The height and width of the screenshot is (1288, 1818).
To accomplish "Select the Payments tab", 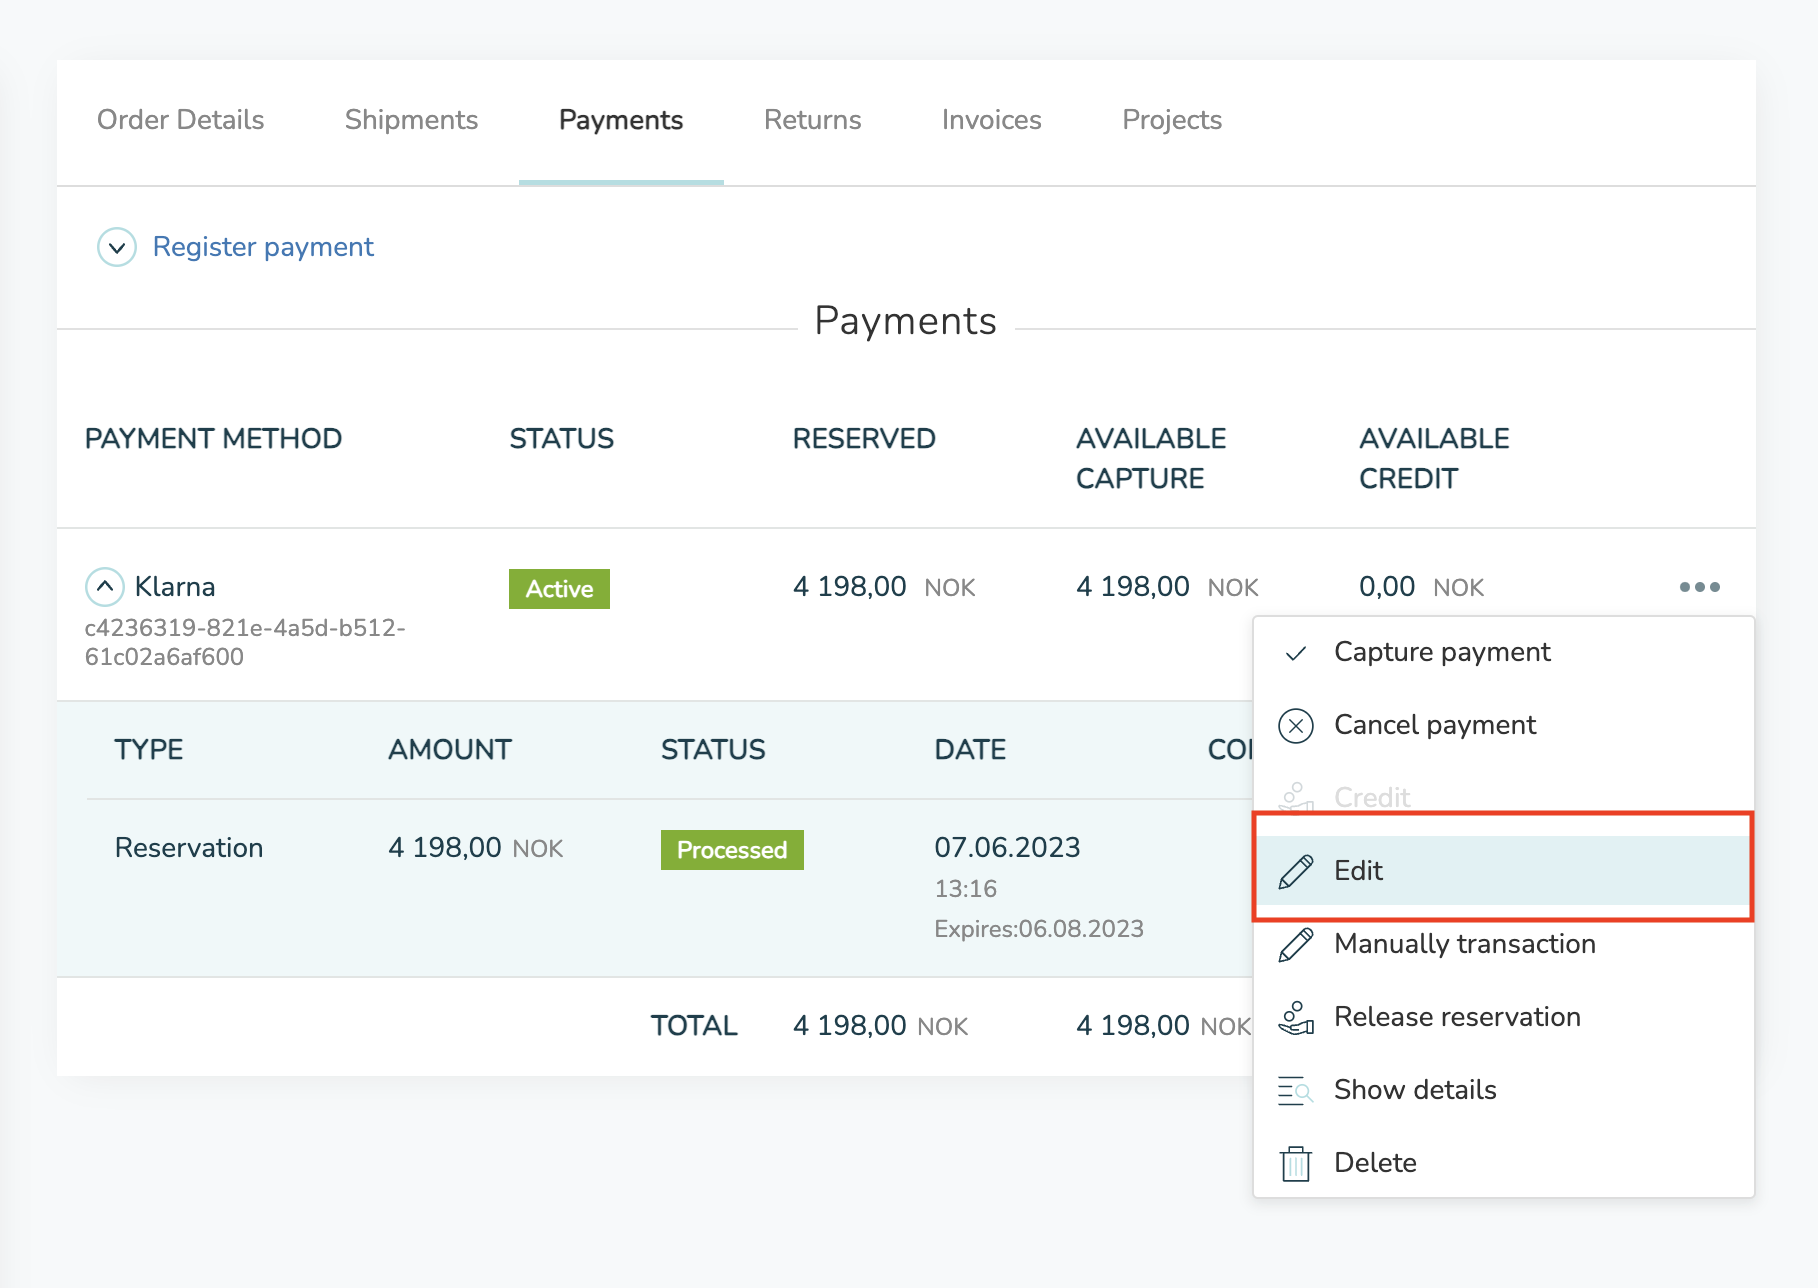I will point(621,120).
